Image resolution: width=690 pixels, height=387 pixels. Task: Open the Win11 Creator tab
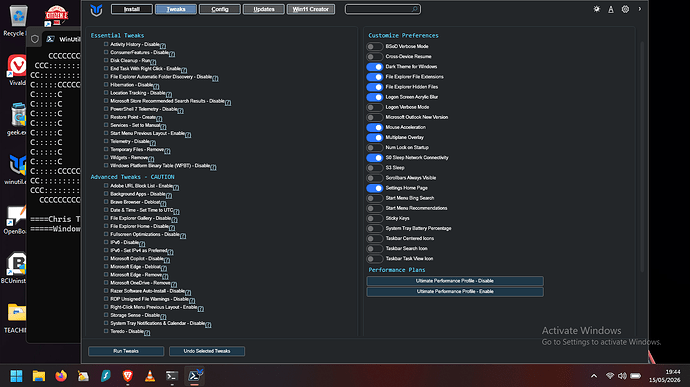311,9
